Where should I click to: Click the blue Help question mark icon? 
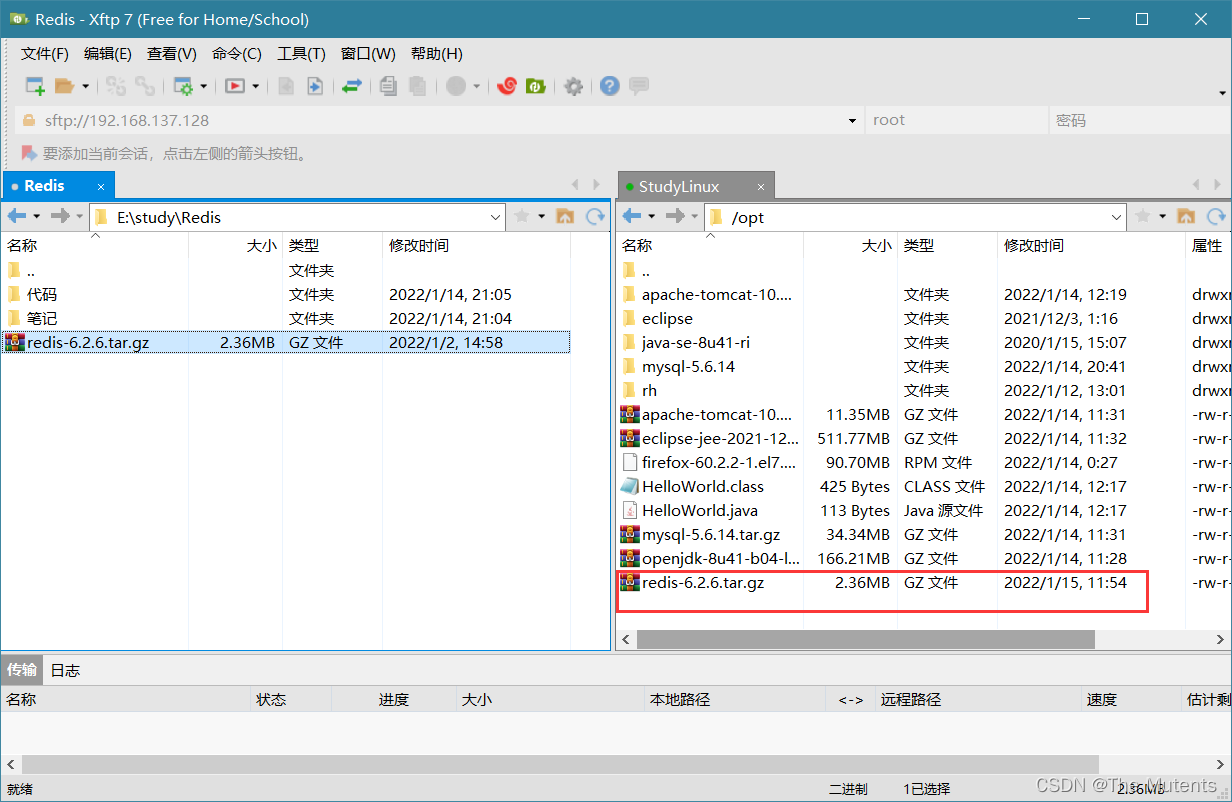tap(609, 86)
